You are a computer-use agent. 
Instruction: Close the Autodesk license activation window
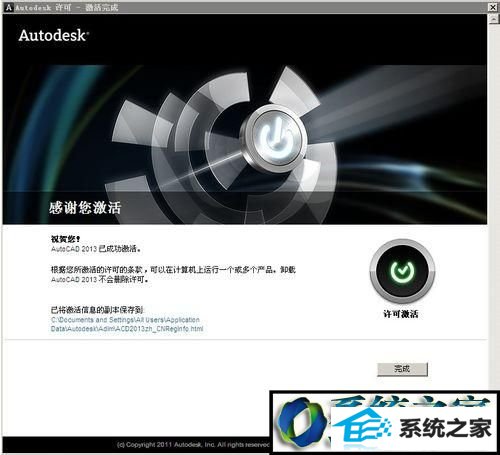pyautogui.click(x=493, y=7)
